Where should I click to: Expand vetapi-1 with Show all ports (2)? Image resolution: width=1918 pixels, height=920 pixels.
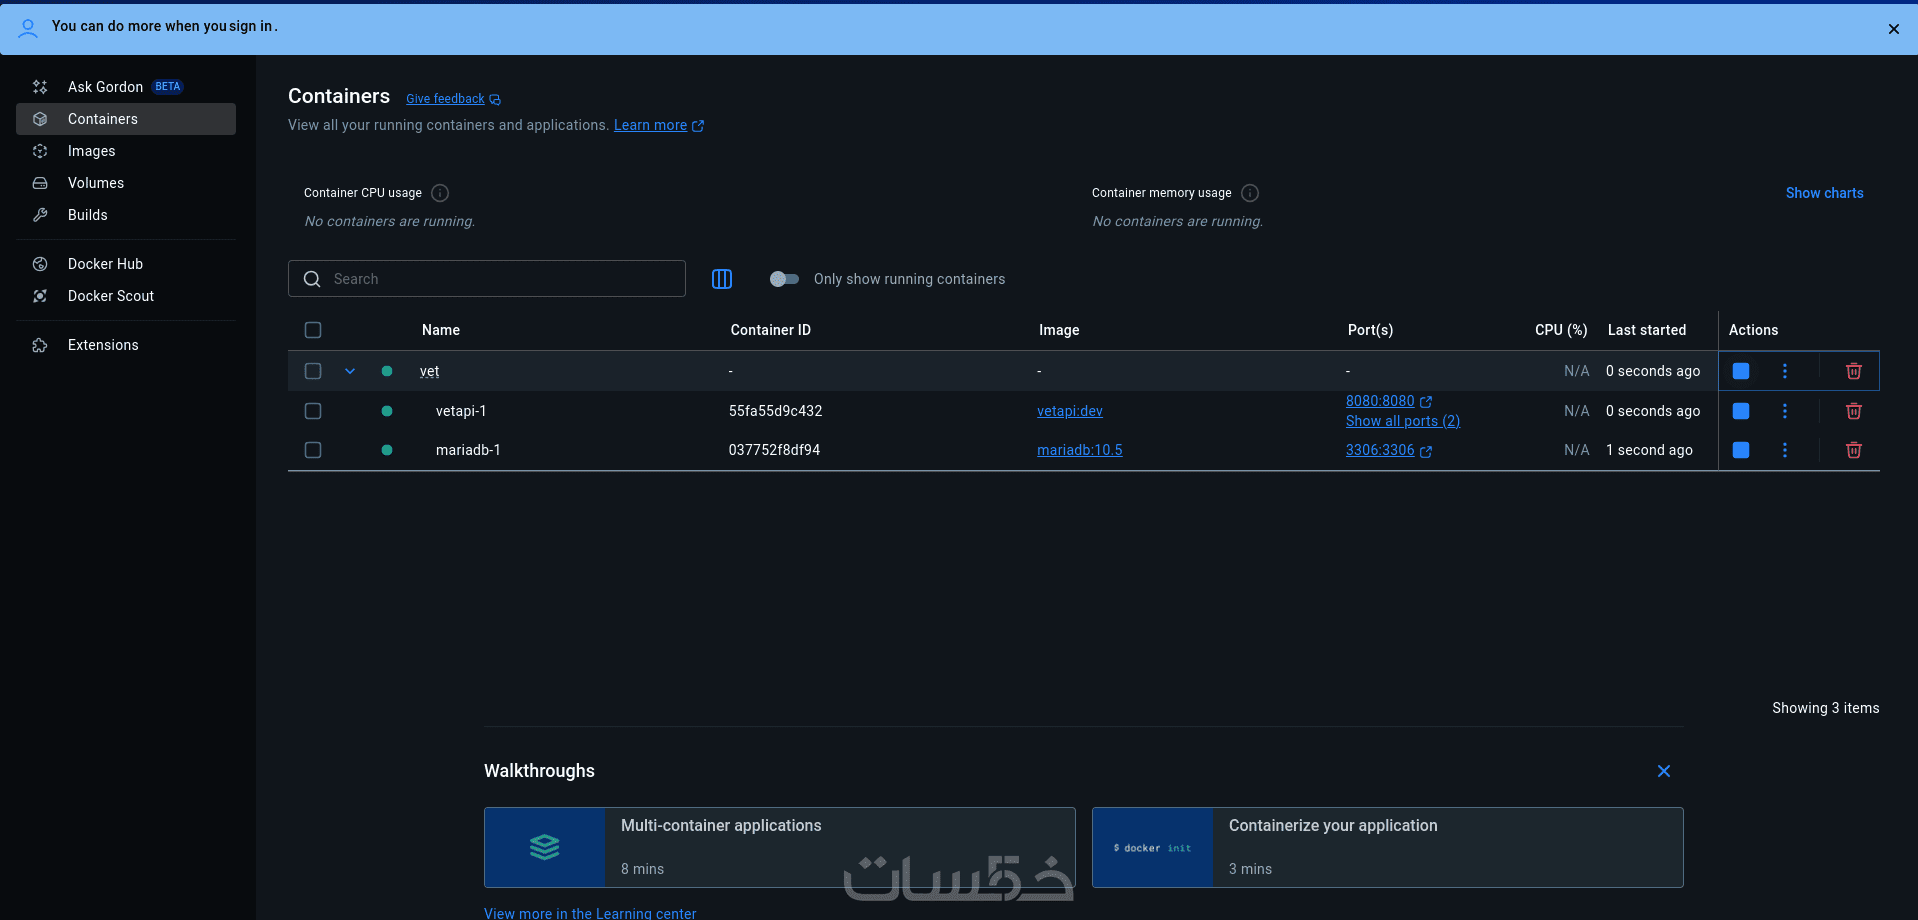1403,421
